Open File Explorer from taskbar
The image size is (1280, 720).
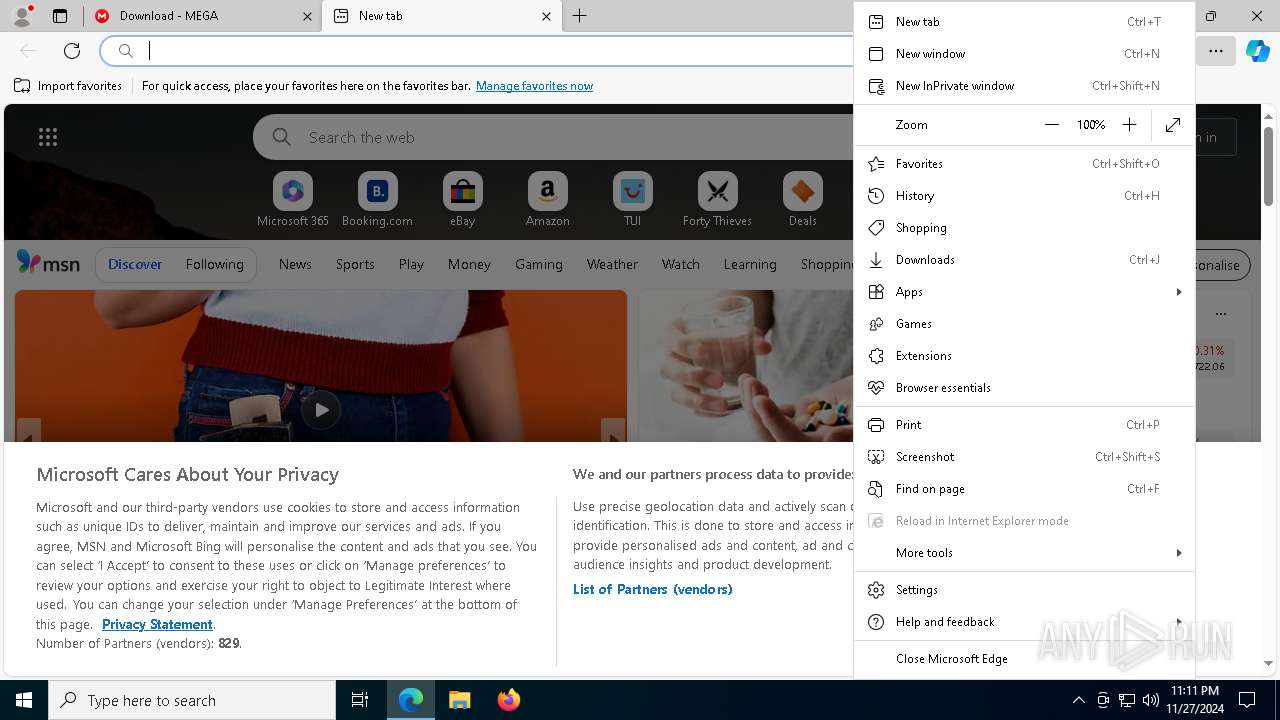coord(459,700)
